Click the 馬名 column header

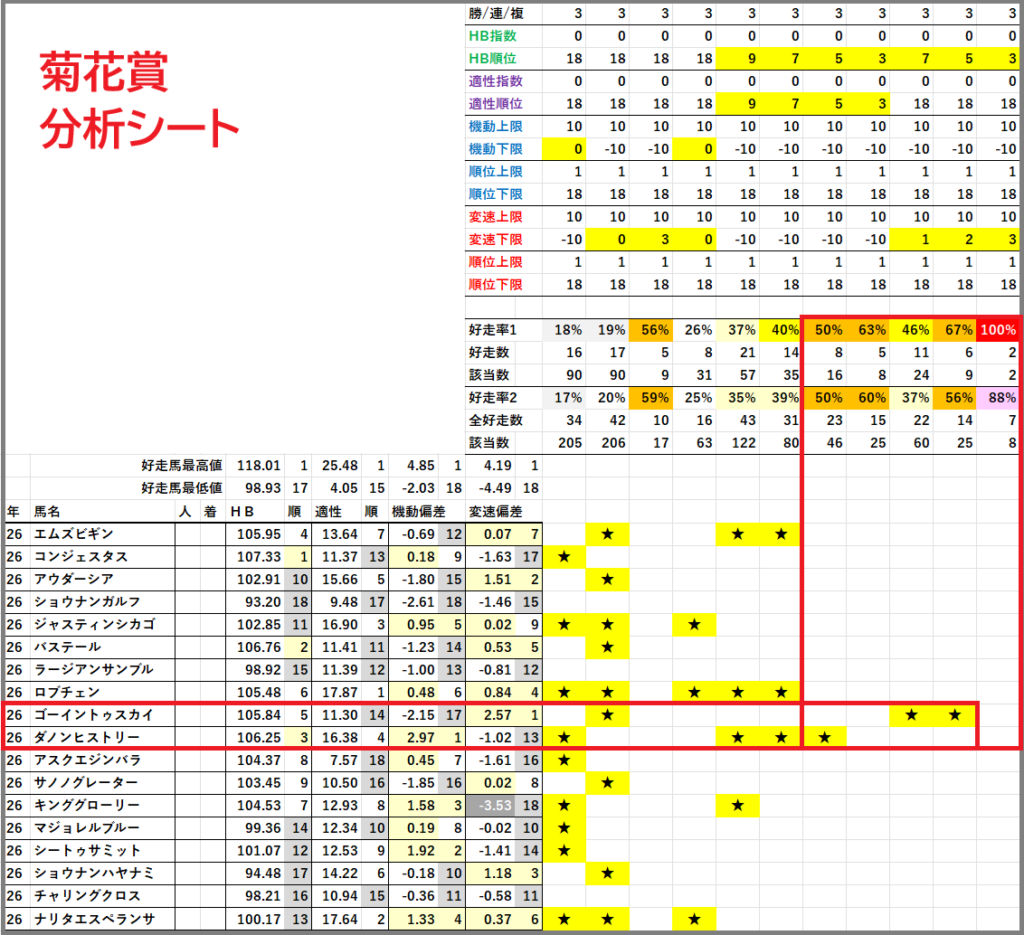click(47, 512)
